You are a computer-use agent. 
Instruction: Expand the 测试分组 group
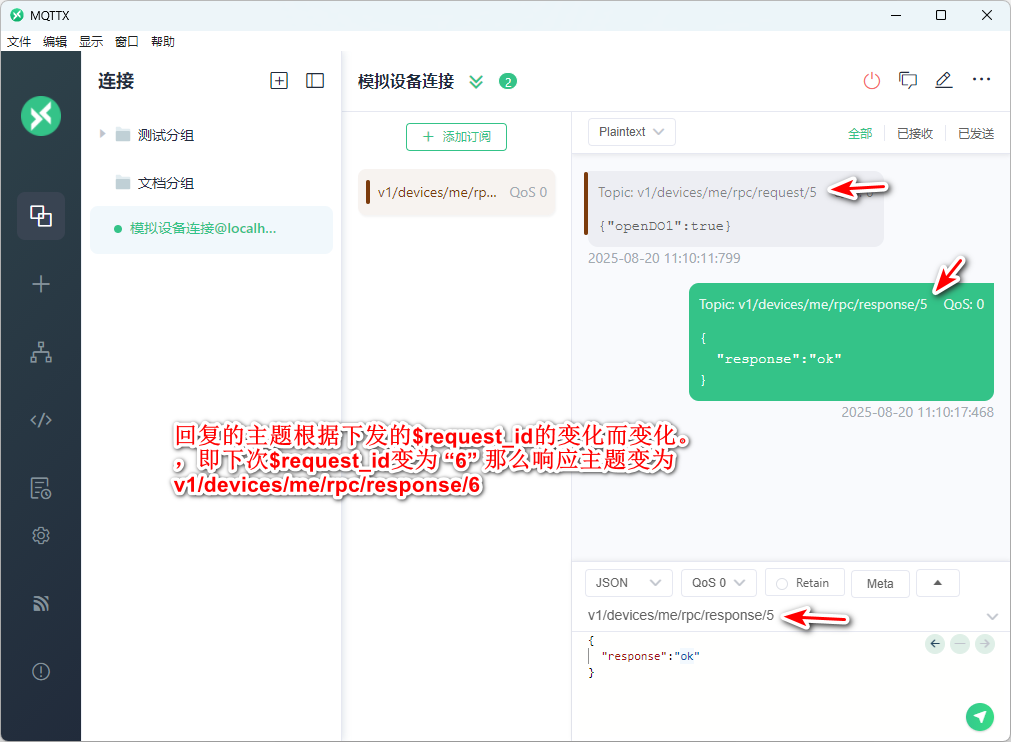tap(102, 134)
